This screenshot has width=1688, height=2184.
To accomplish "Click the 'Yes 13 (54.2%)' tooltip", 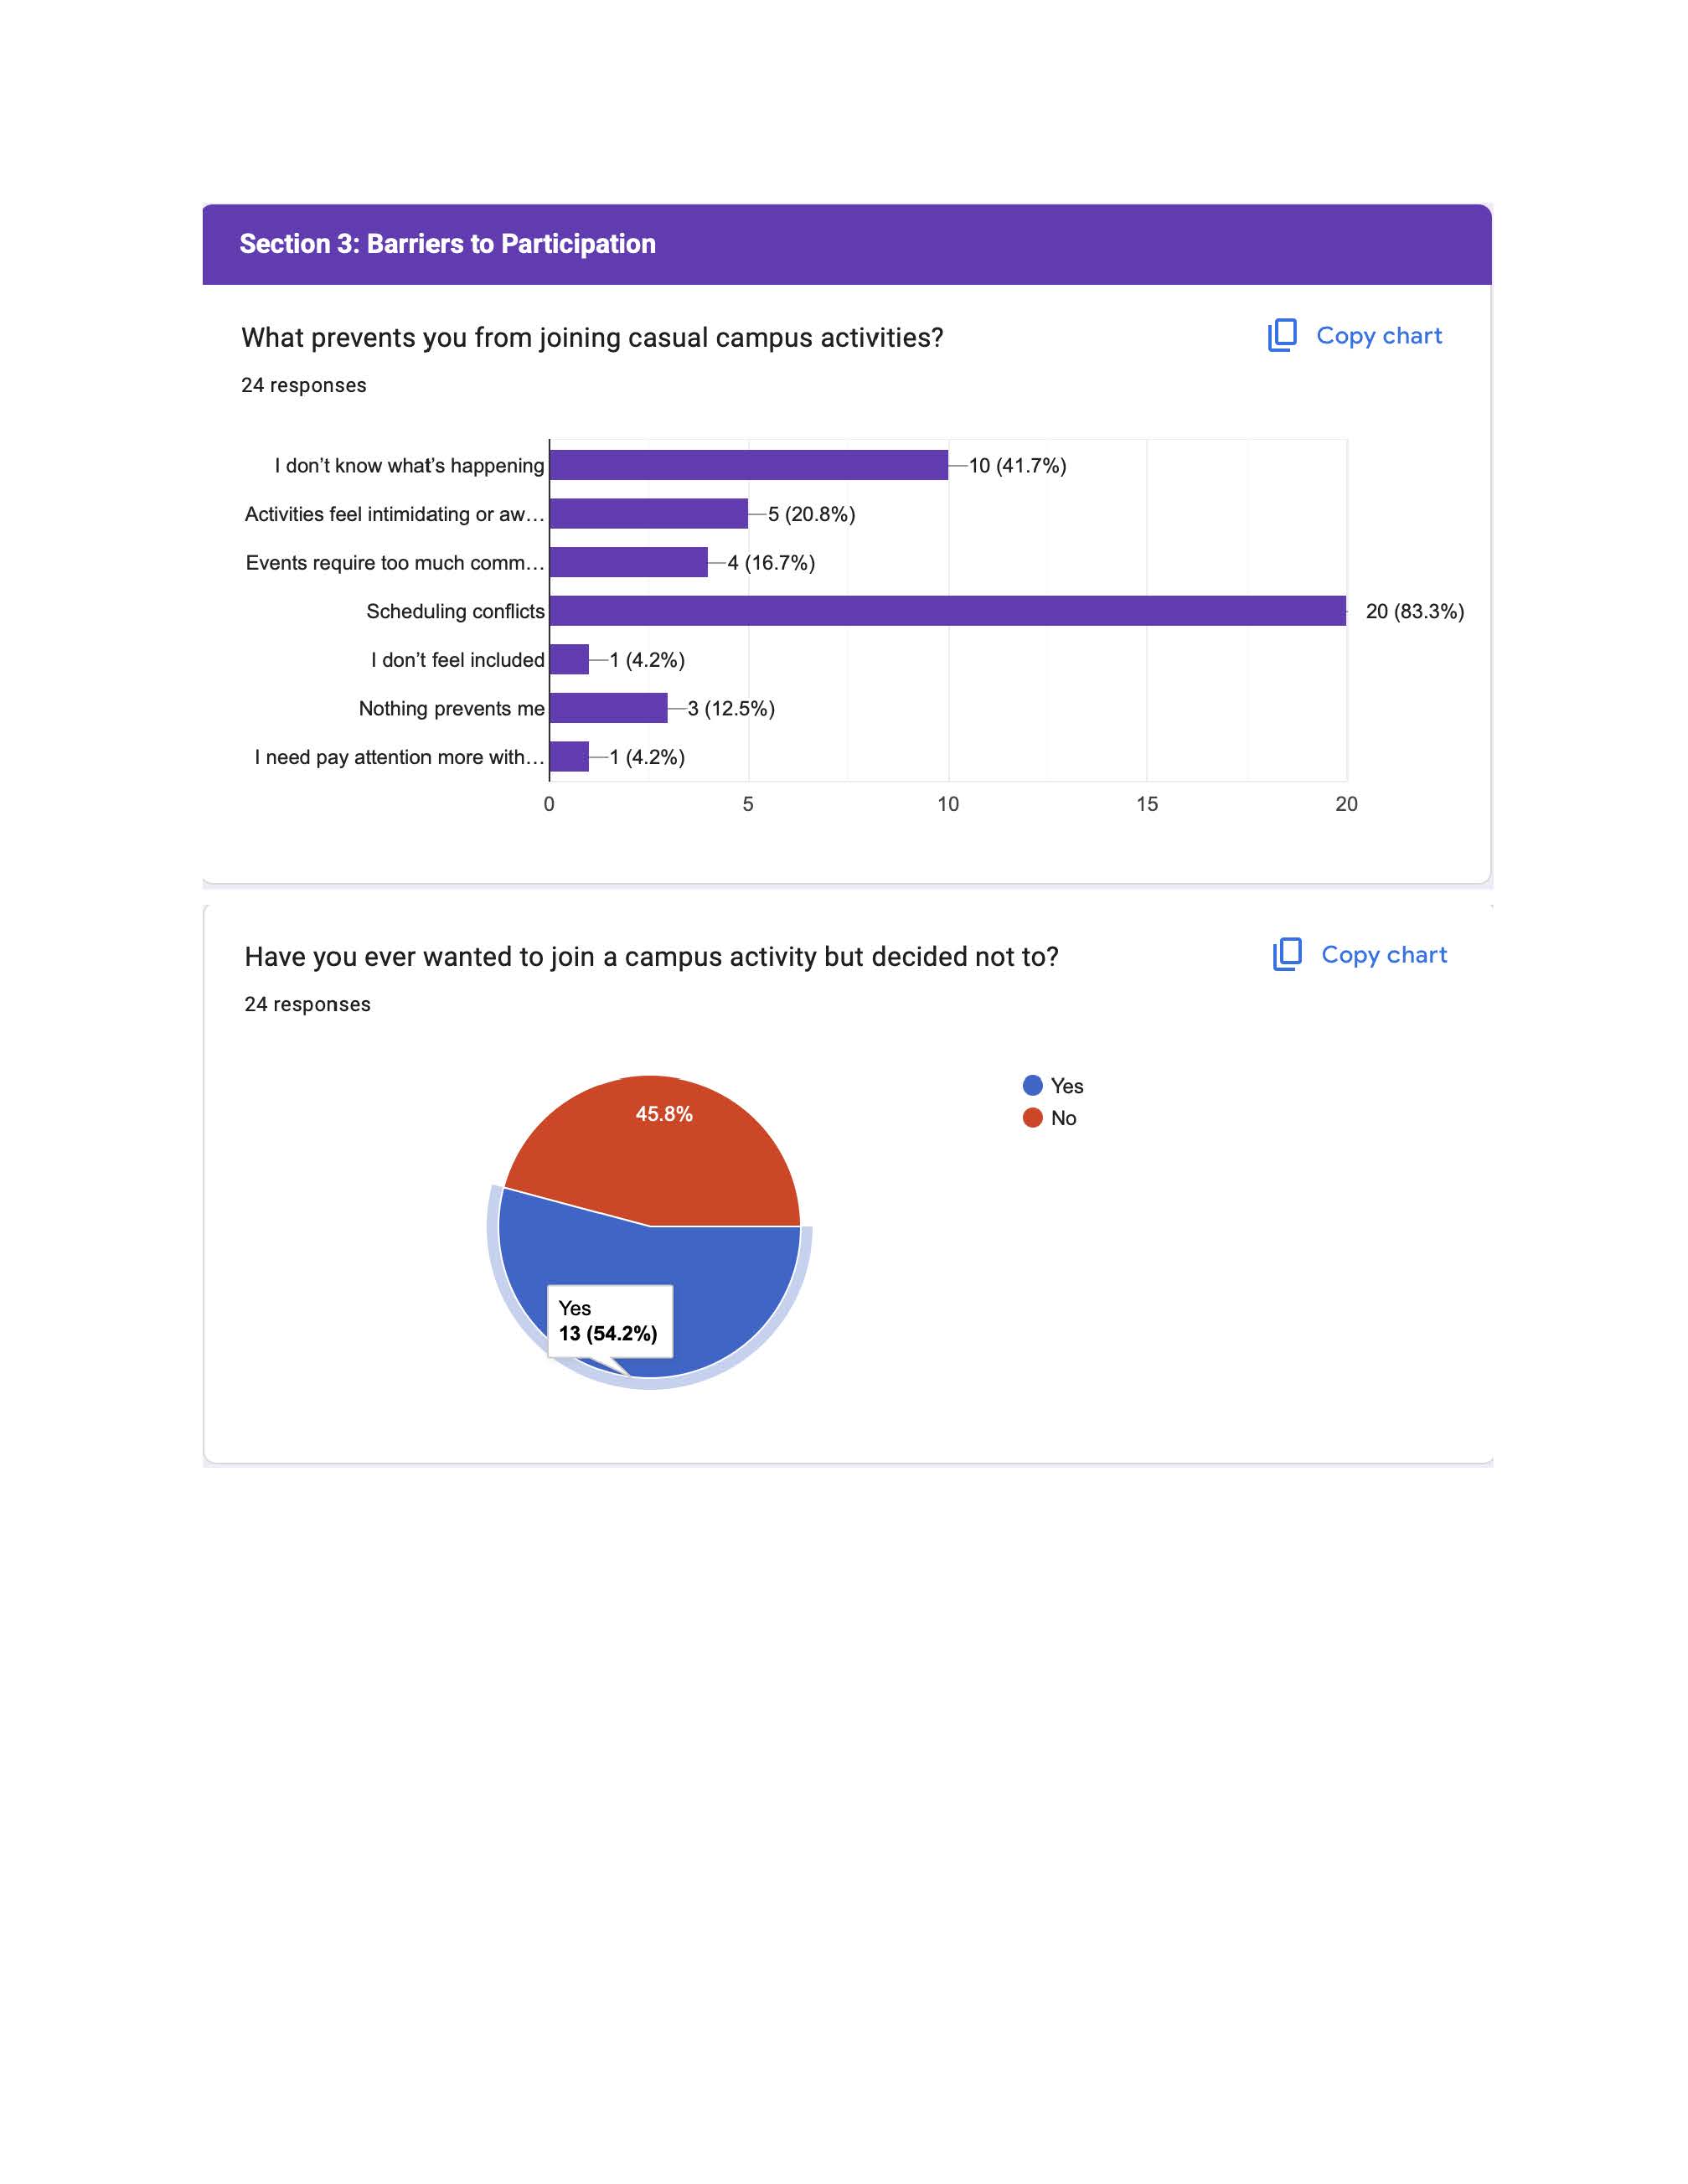I will pyautogui.click(x=609, y=1321).
